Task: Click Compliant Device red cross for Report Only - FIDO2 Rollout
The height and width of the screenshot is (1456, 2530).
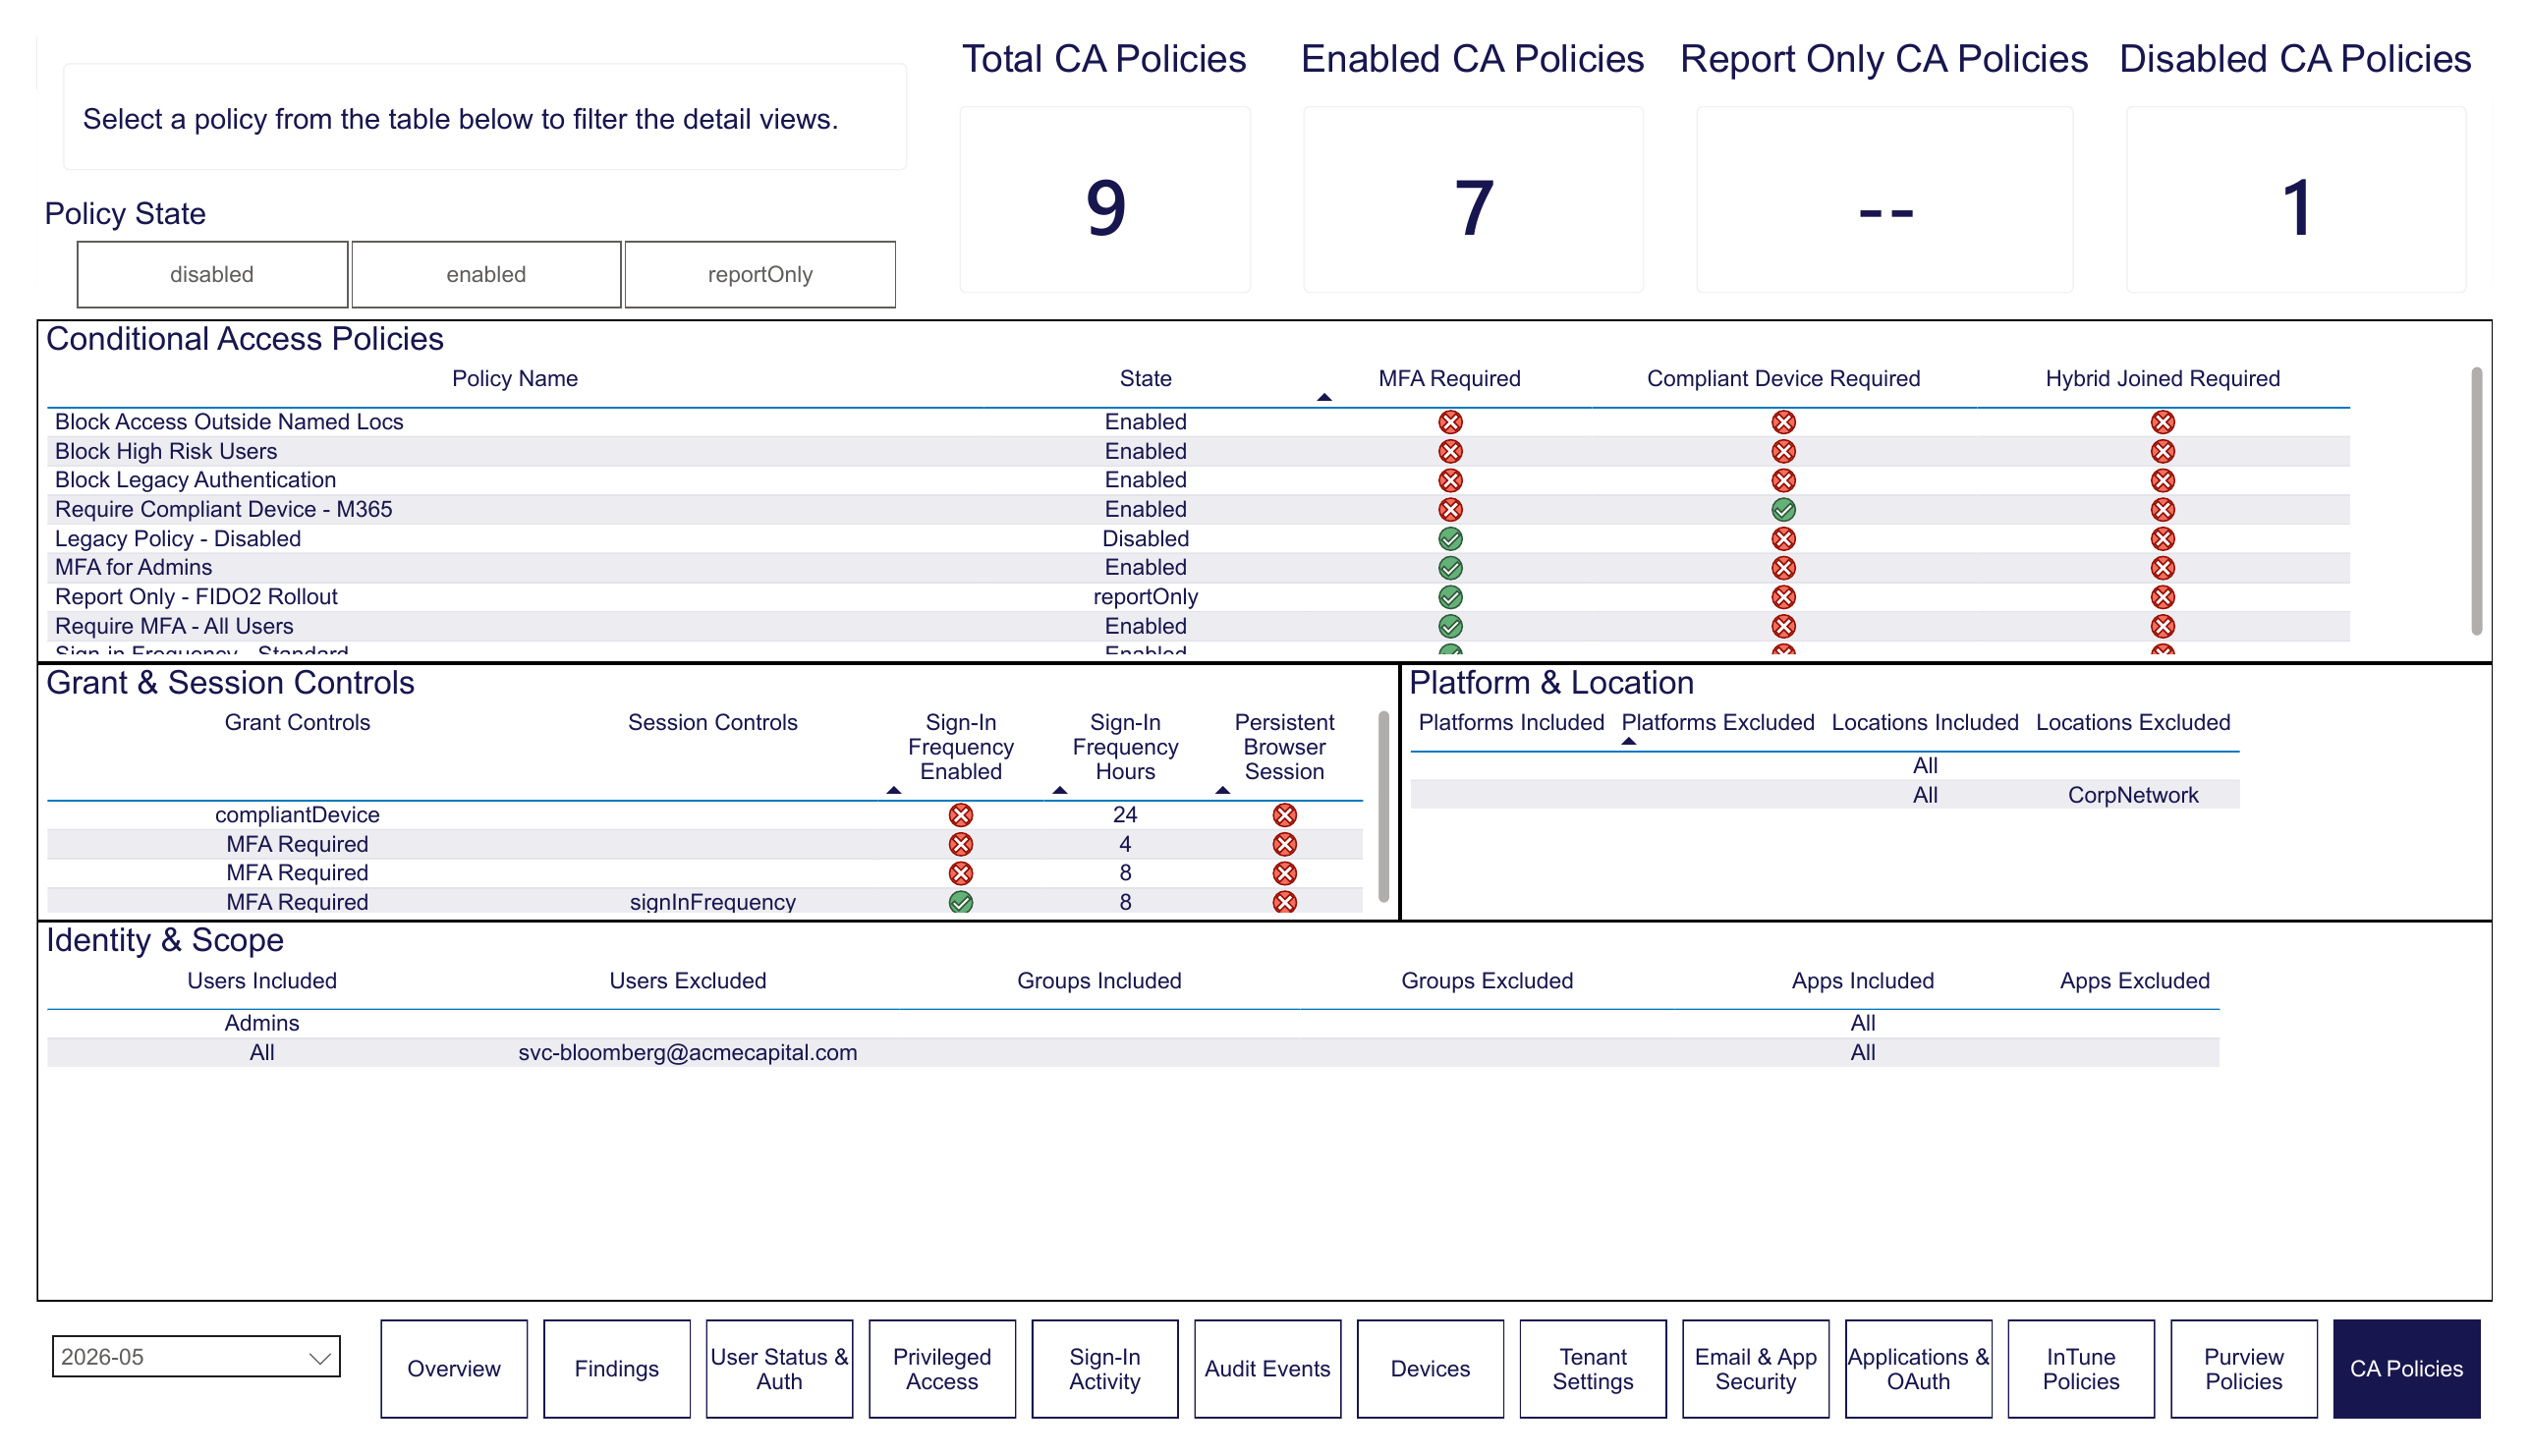Action: tap(1783, 597)
